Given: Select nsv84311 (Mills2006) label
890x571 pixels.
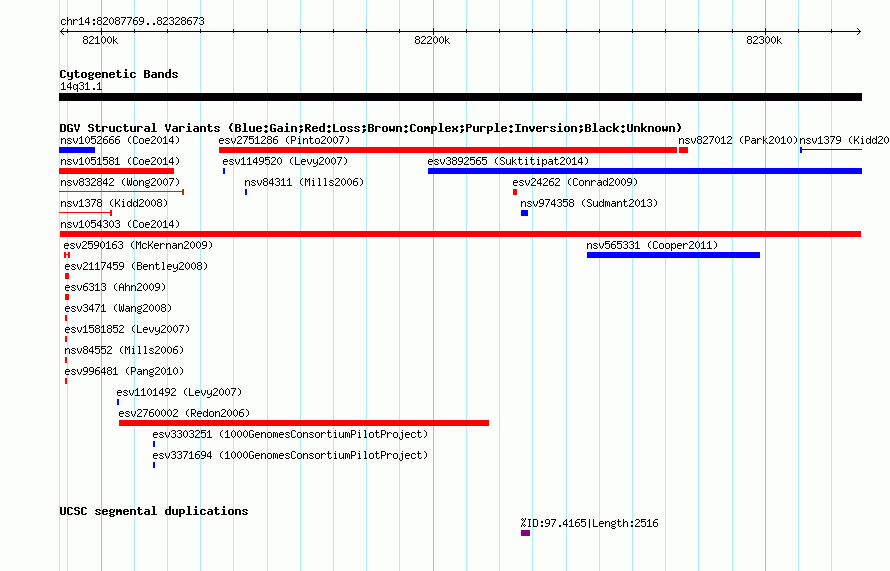Looking at the screenshot, I should (x=304, y=182).
